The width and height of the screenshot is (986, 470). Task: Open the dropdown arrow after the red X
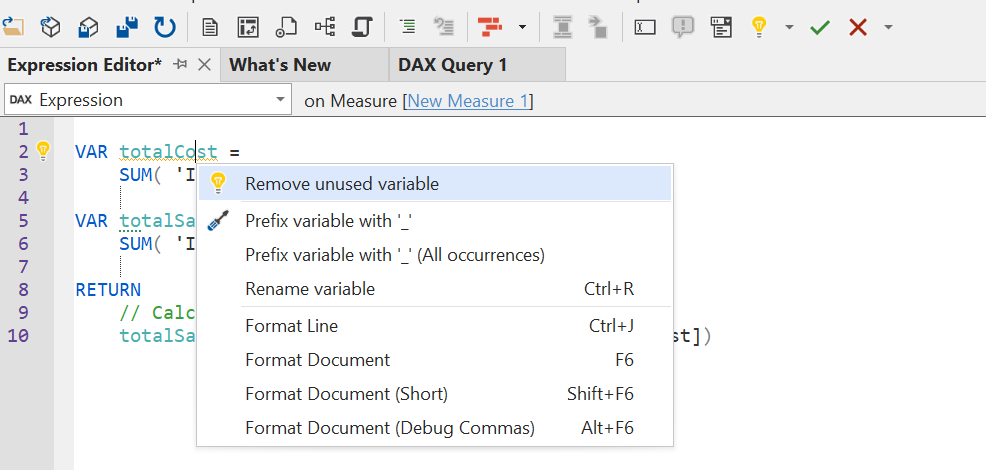pos(888,27)
